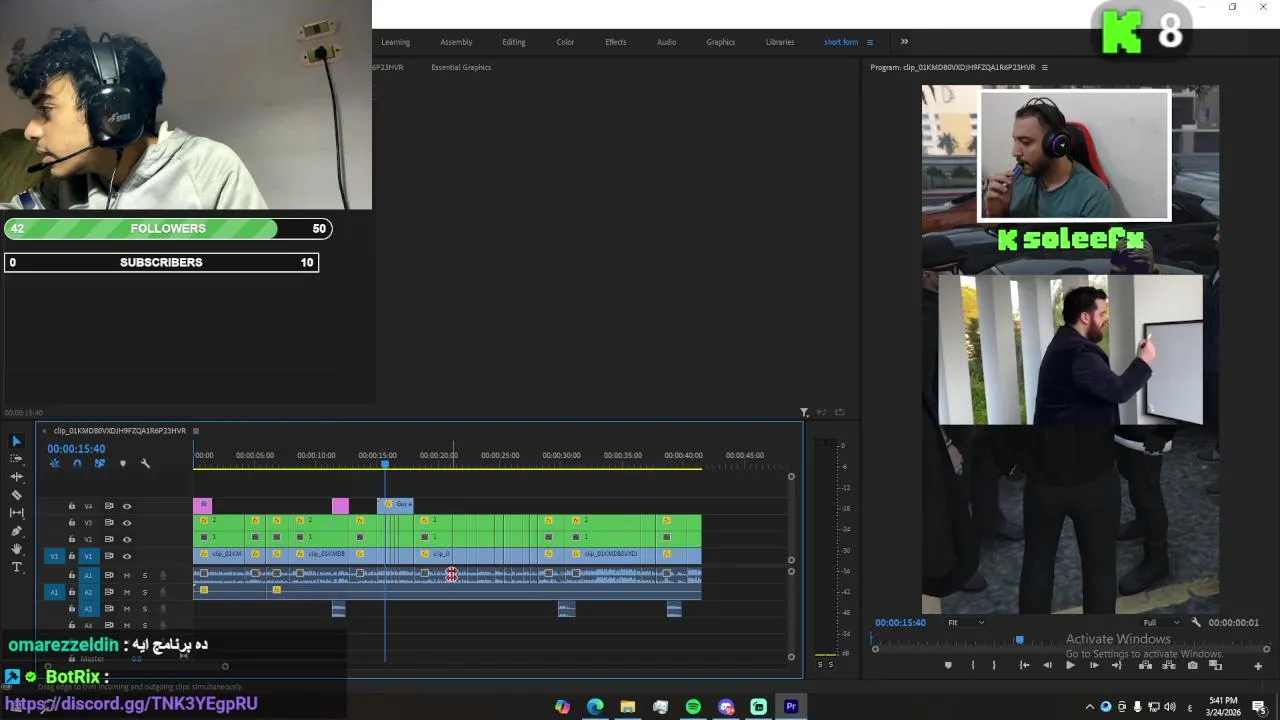Select the Hand tool

point(16,549)
